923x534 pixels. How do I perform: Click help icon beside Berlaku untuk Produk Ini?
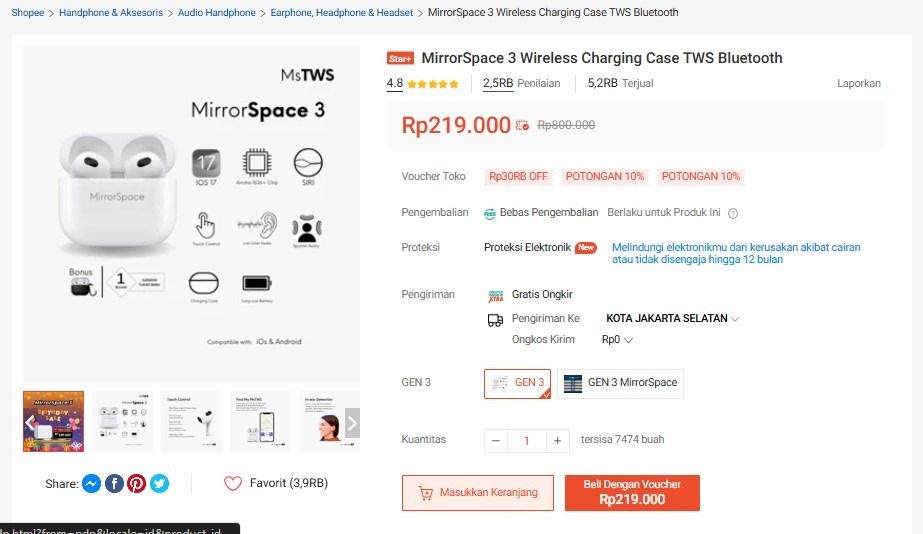point(733,213)
